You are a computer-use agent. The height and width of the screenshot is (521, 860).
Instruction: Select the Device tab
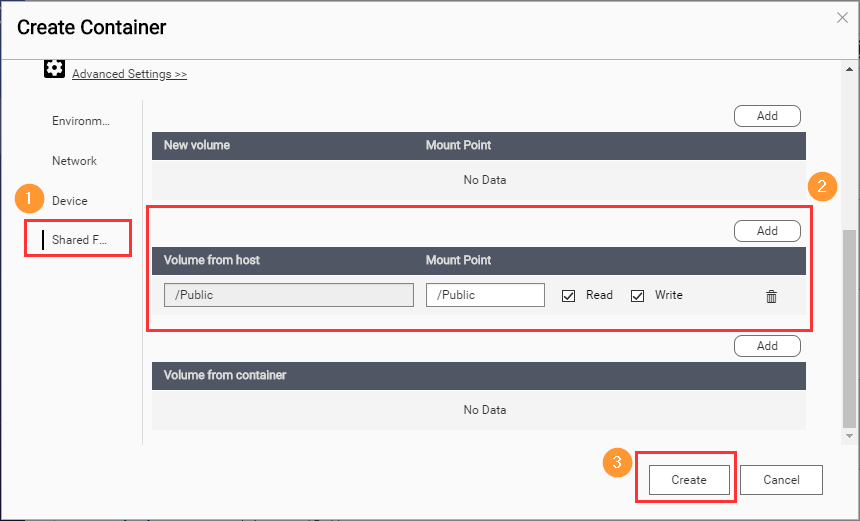[x=69, y=201]
